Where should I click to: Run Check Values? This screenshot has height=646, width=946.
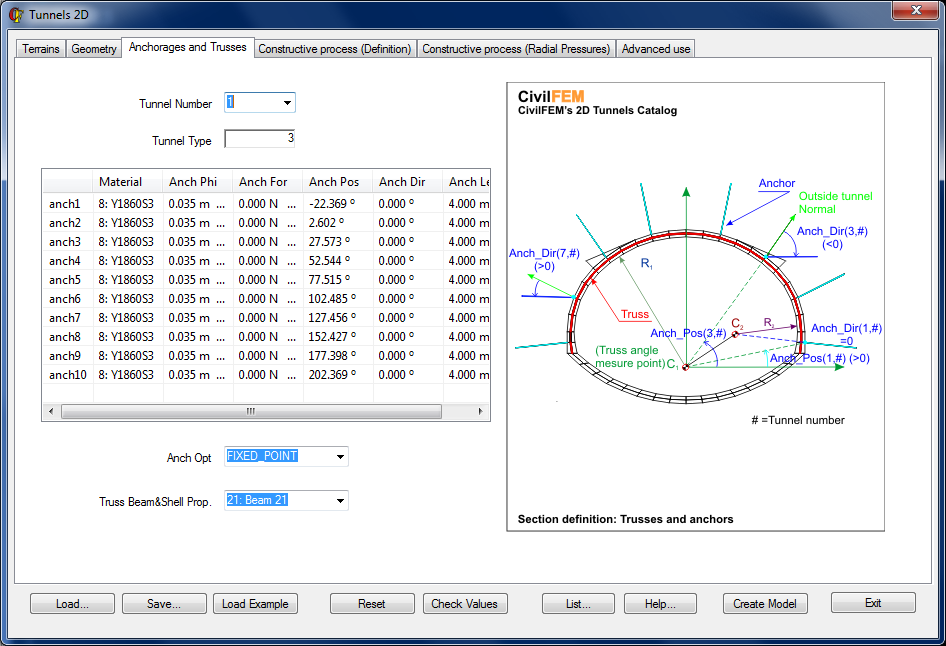tap(465, 604)
